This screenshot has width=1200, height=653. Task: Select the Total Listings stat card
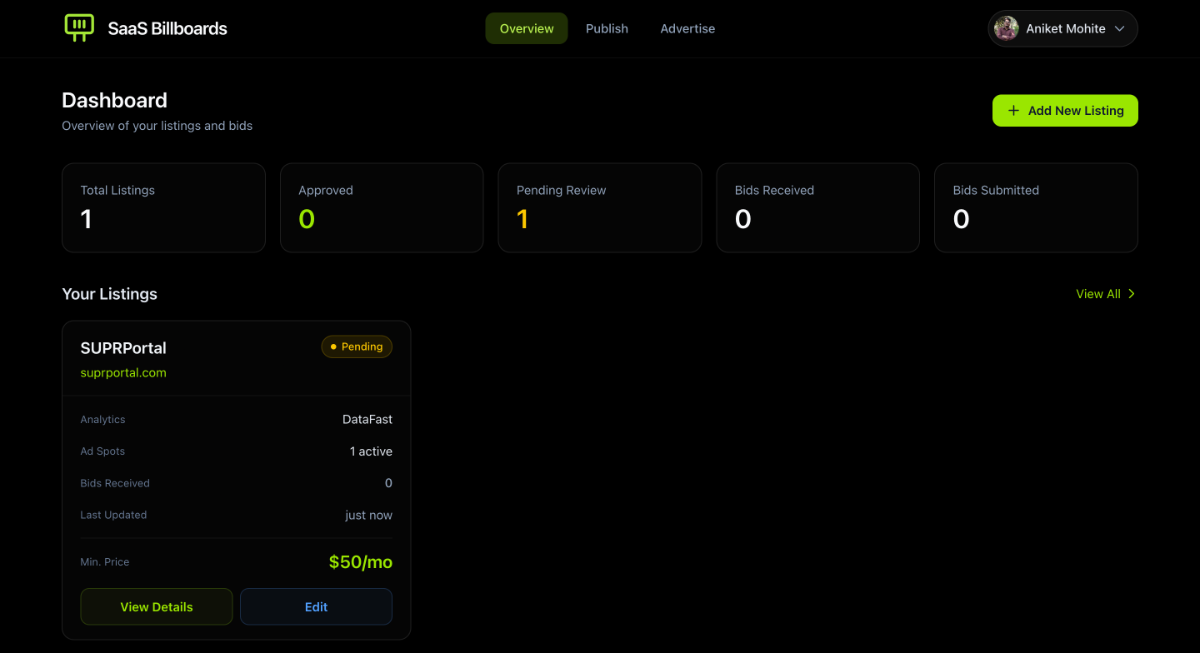point(163,207)
